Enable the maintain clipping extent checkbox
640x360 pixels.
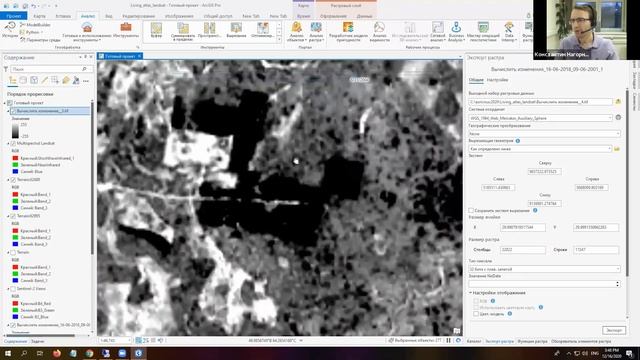(x=471, y=211)
